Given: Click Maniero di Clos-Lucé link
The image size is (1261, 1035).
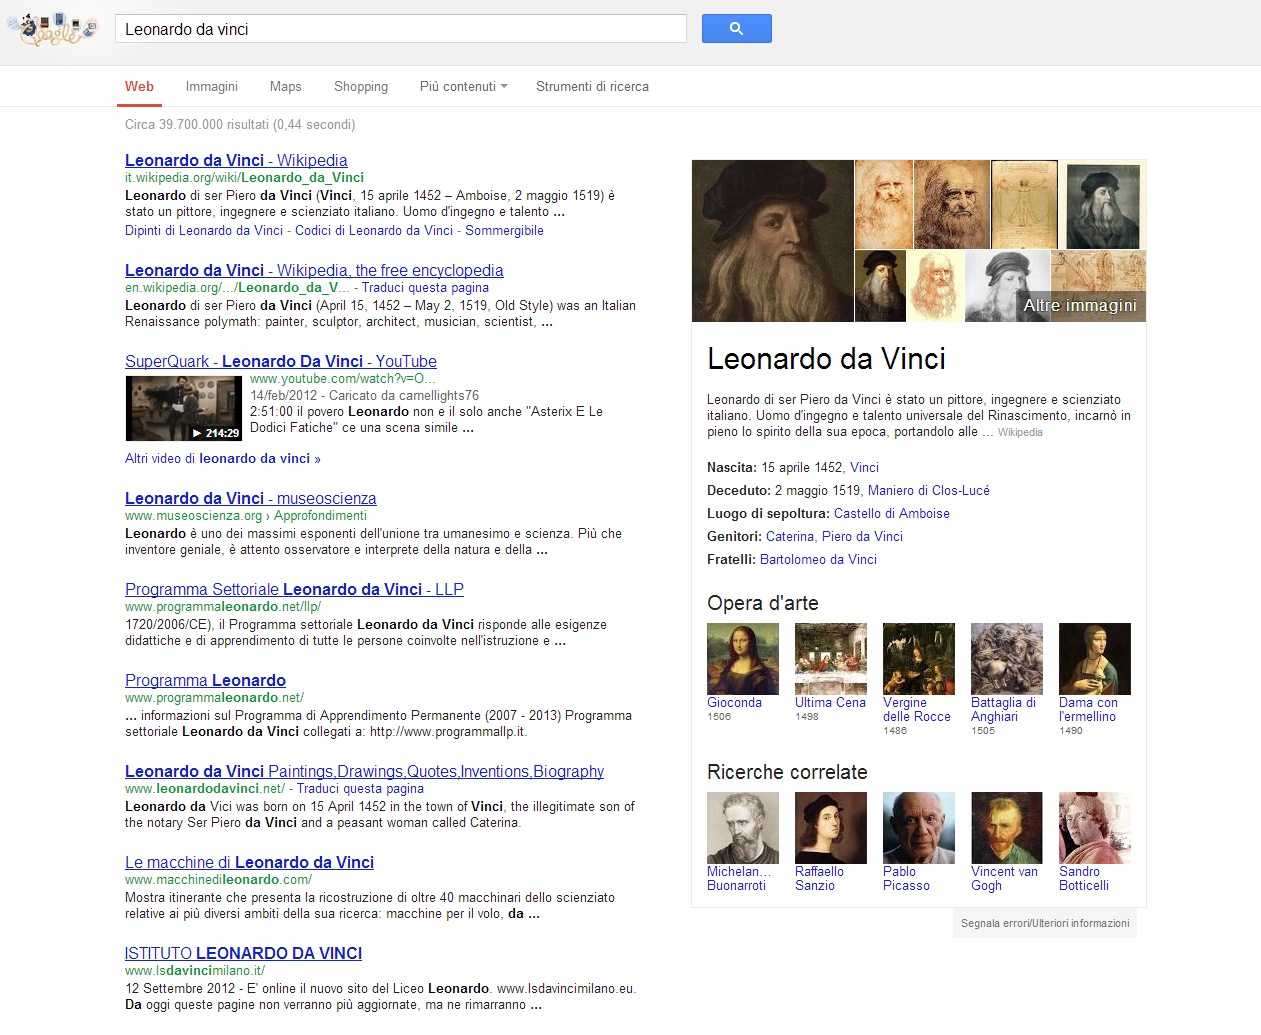Looking at the screenshot, I should pyautogui.click(x=929, y=490).
